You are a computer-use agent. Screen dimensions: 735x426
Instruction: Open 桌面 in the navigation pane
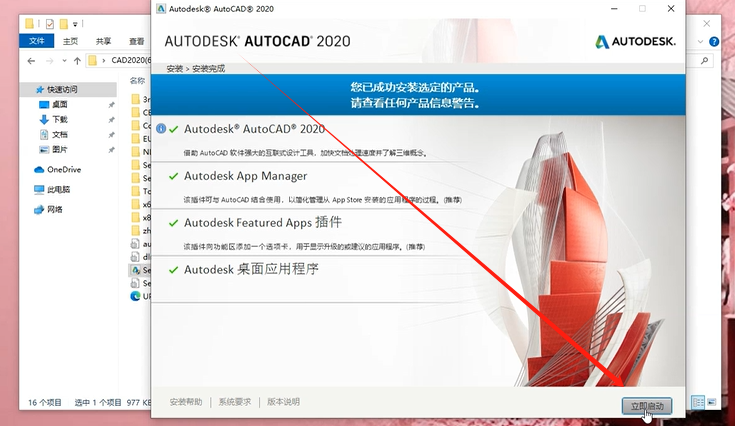60,104
